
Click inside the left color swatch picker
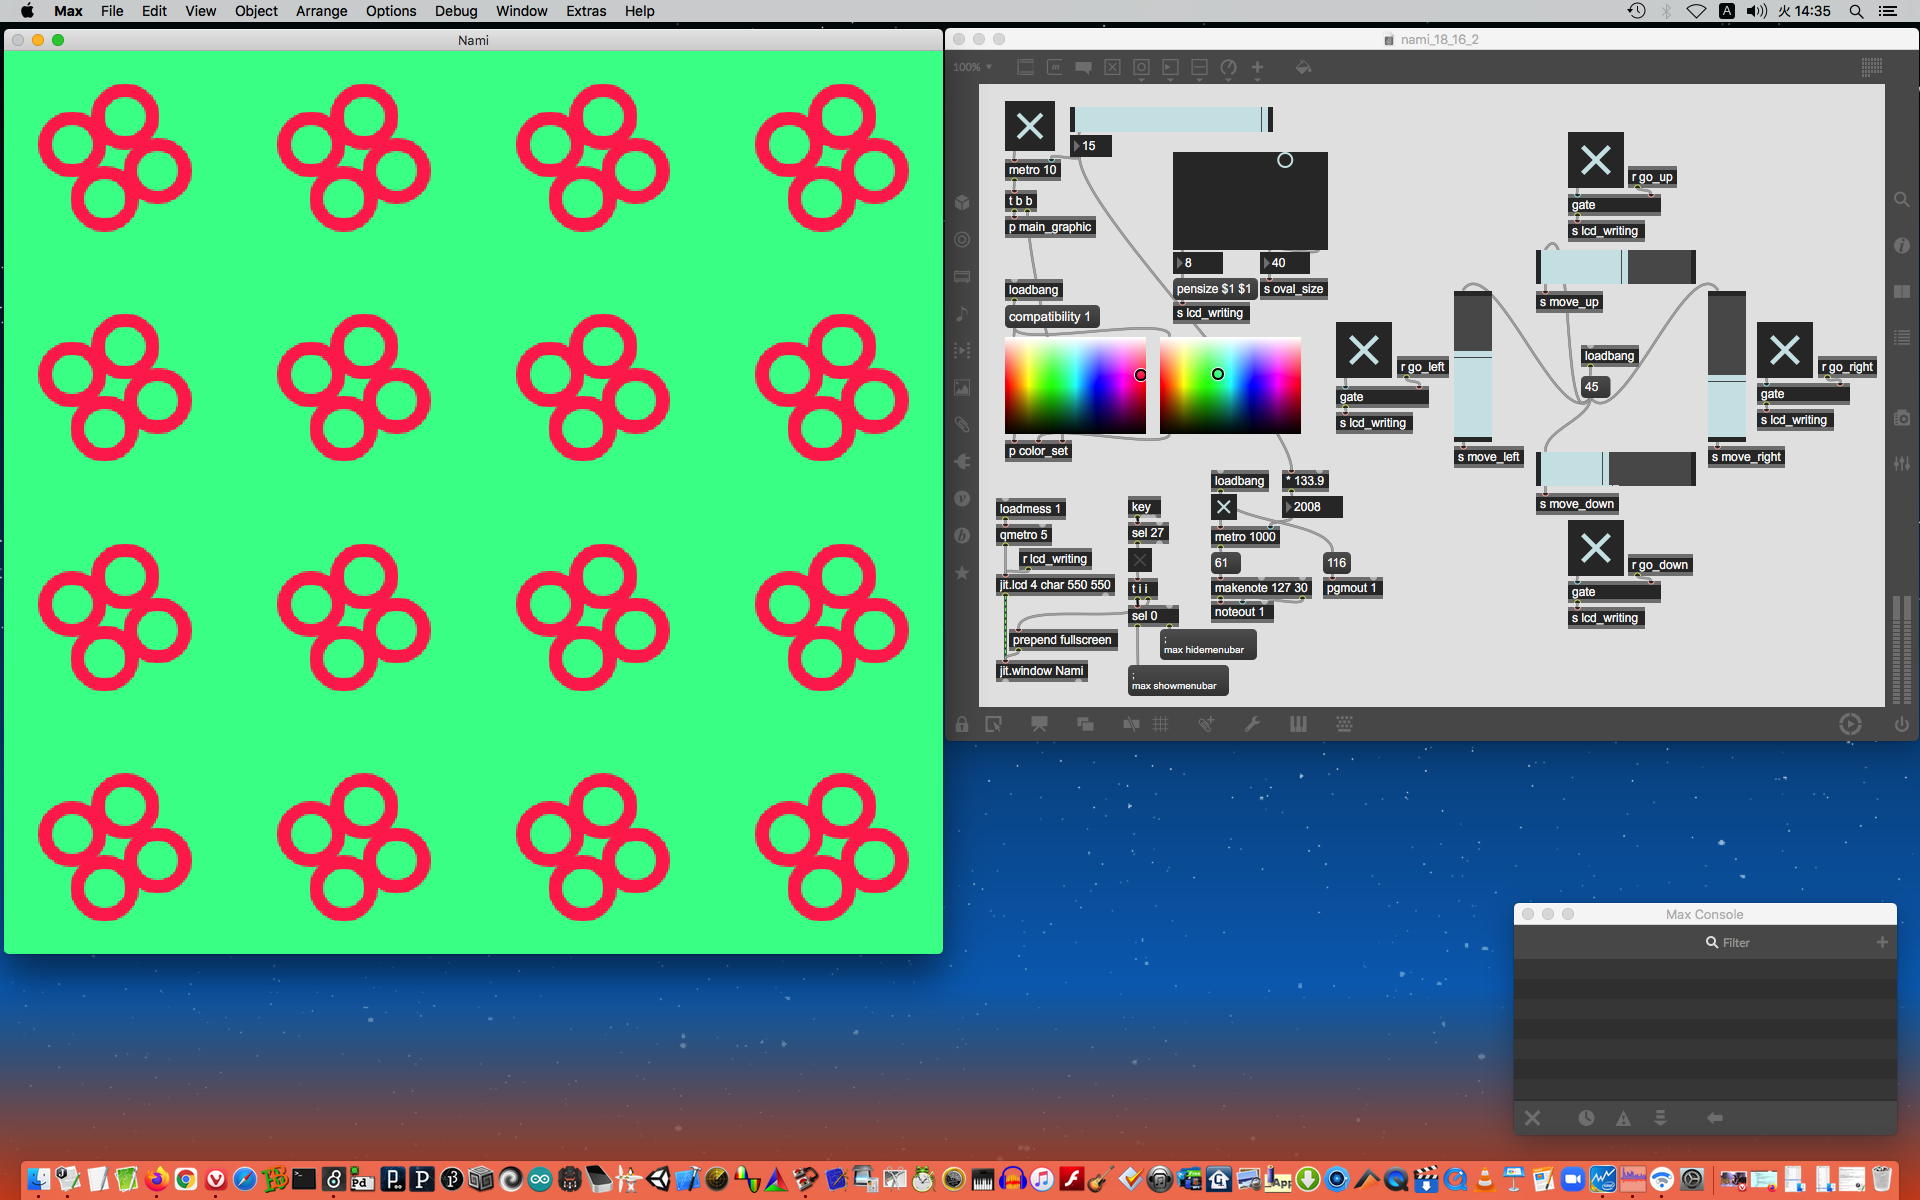(1075, 385)
